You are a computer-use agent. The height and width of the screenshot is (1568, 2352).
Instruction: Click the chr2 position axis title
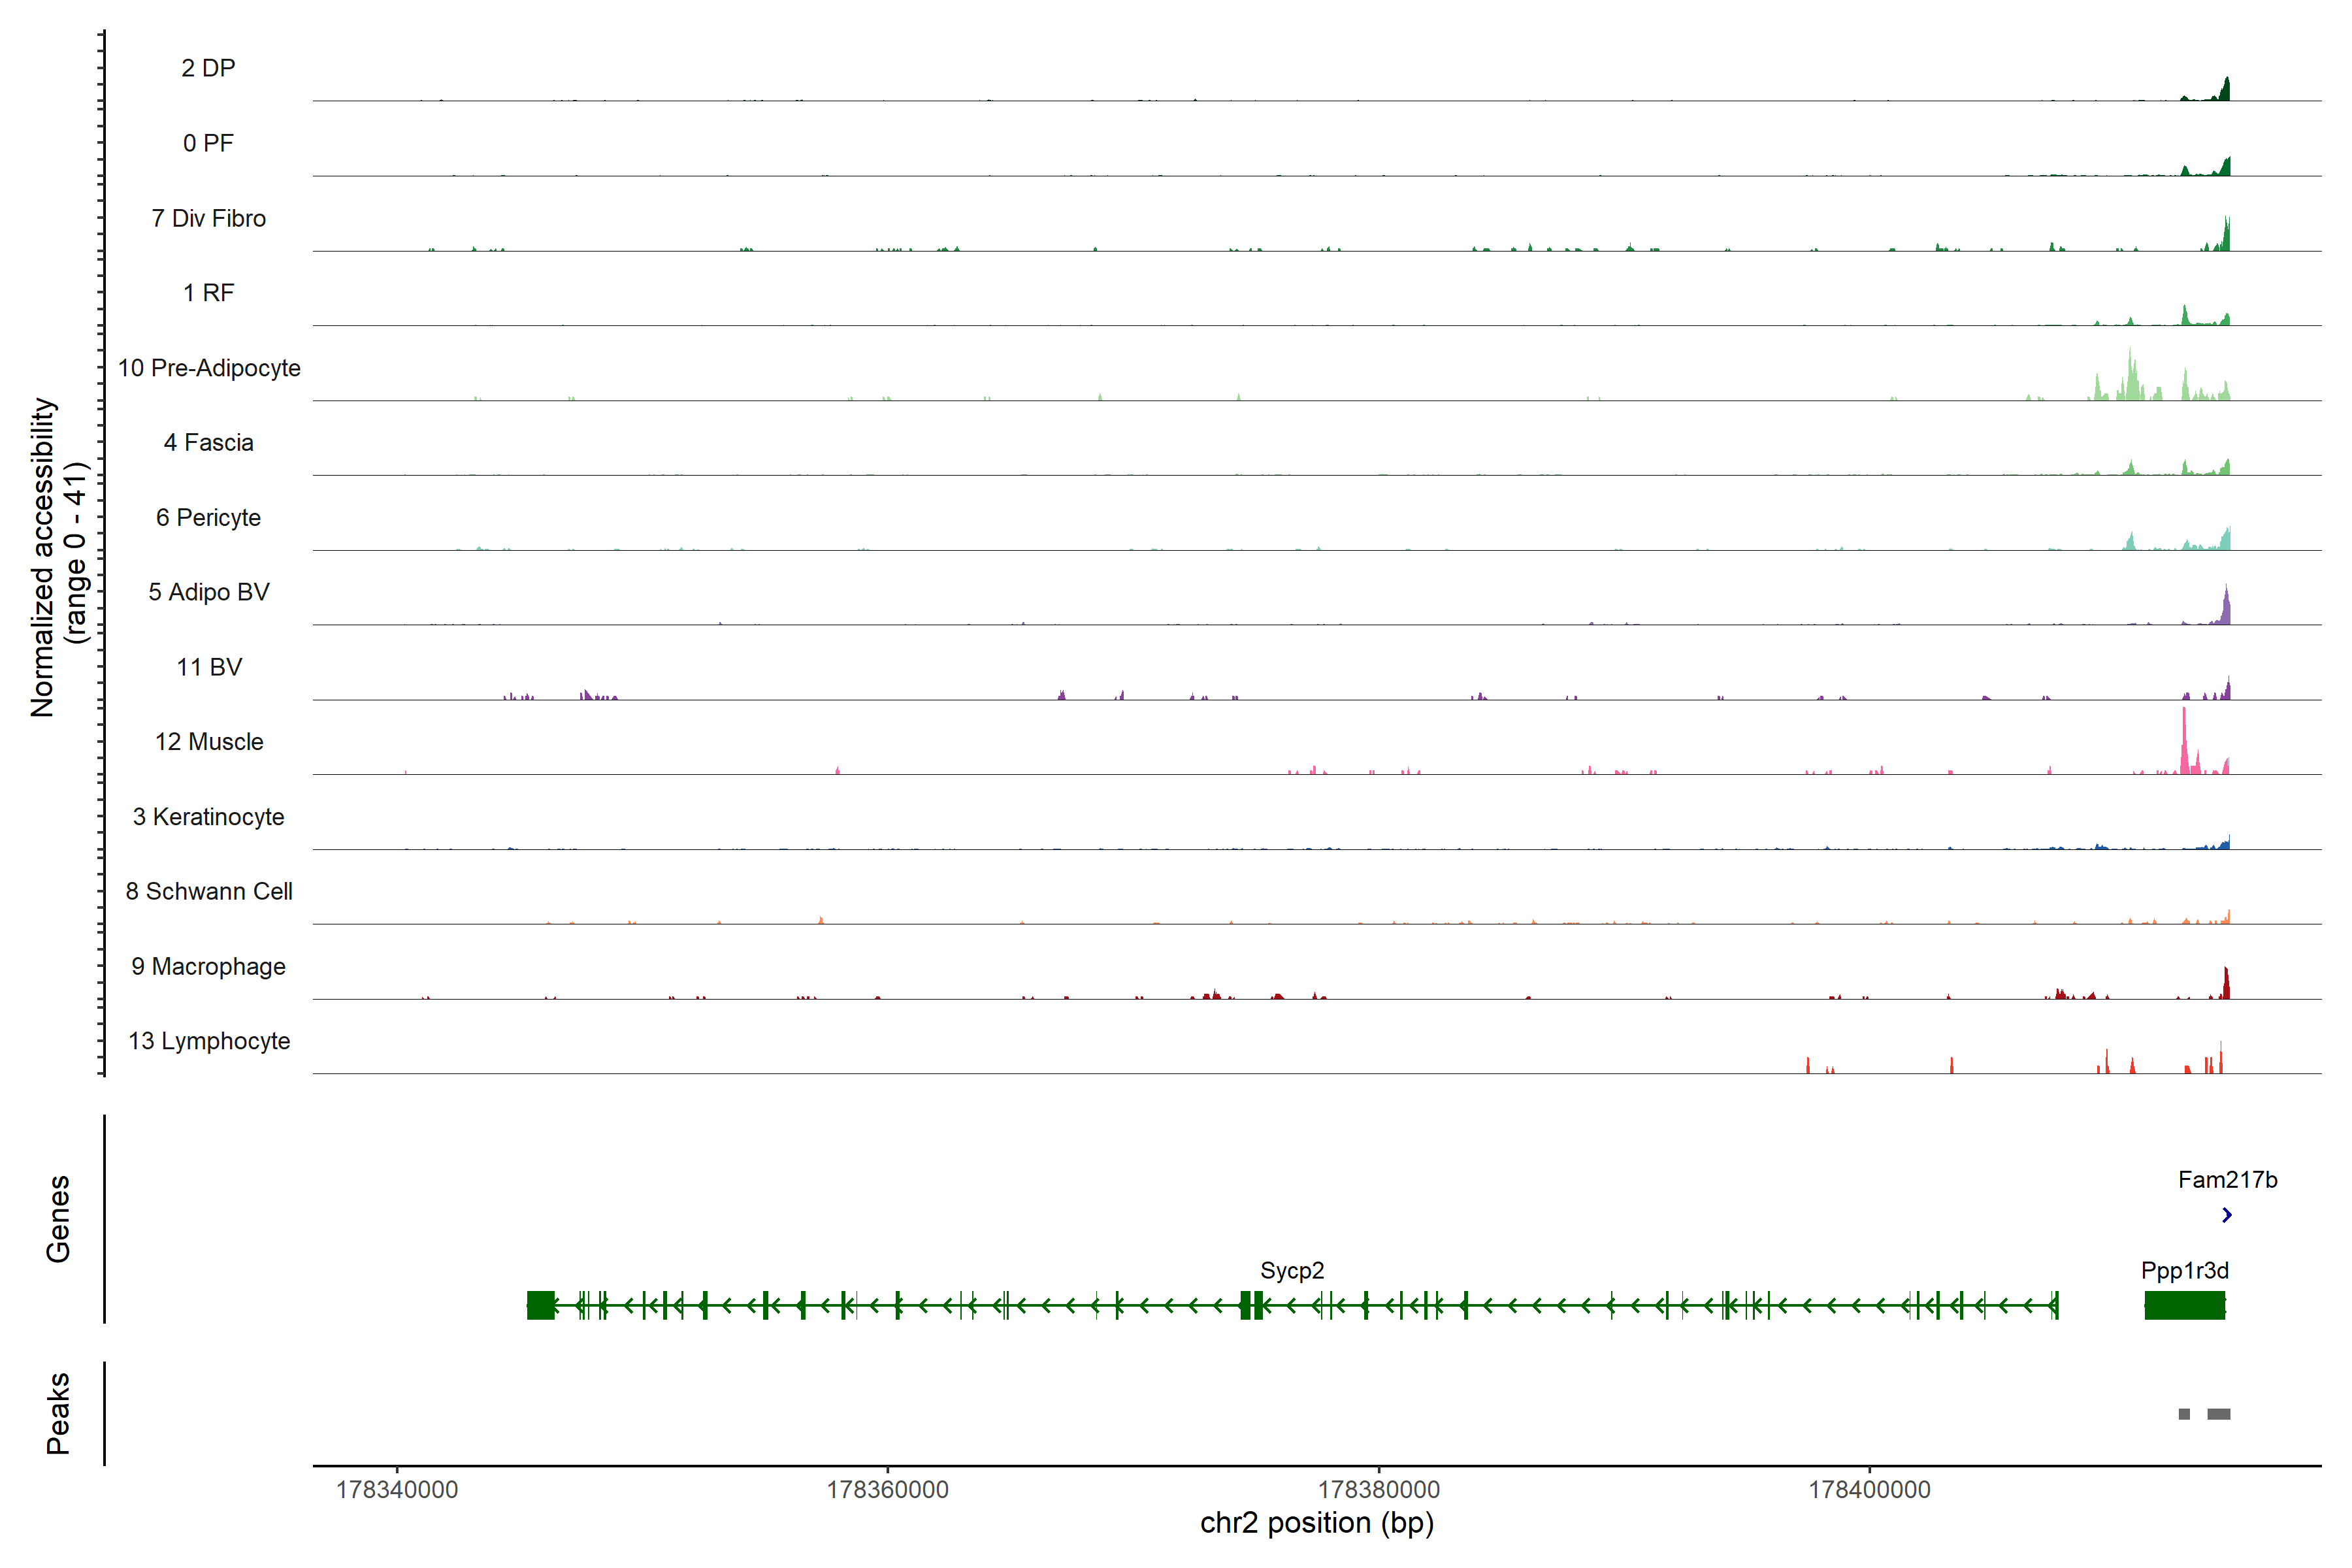tap(1316, 1523)
